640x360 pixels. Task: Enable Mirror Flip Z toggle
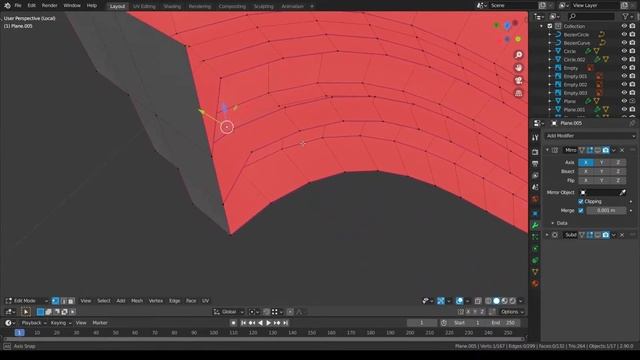click(618, 180)
